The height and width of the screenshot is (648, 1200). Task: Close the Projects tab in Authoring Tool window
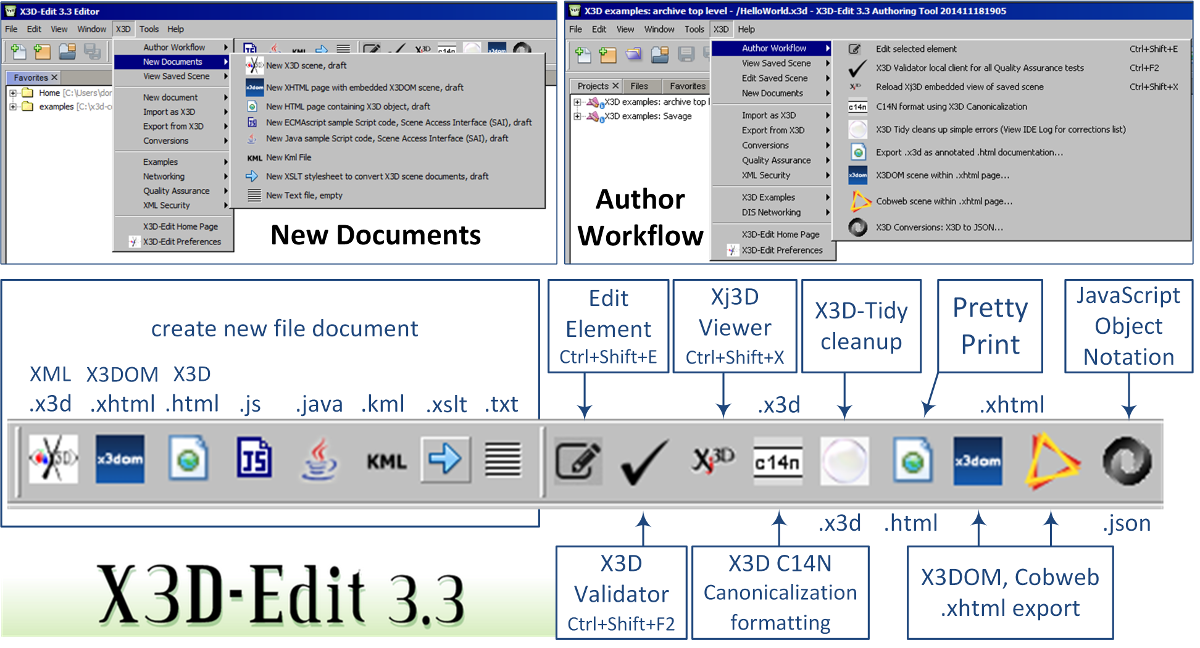tap(615, 86)
